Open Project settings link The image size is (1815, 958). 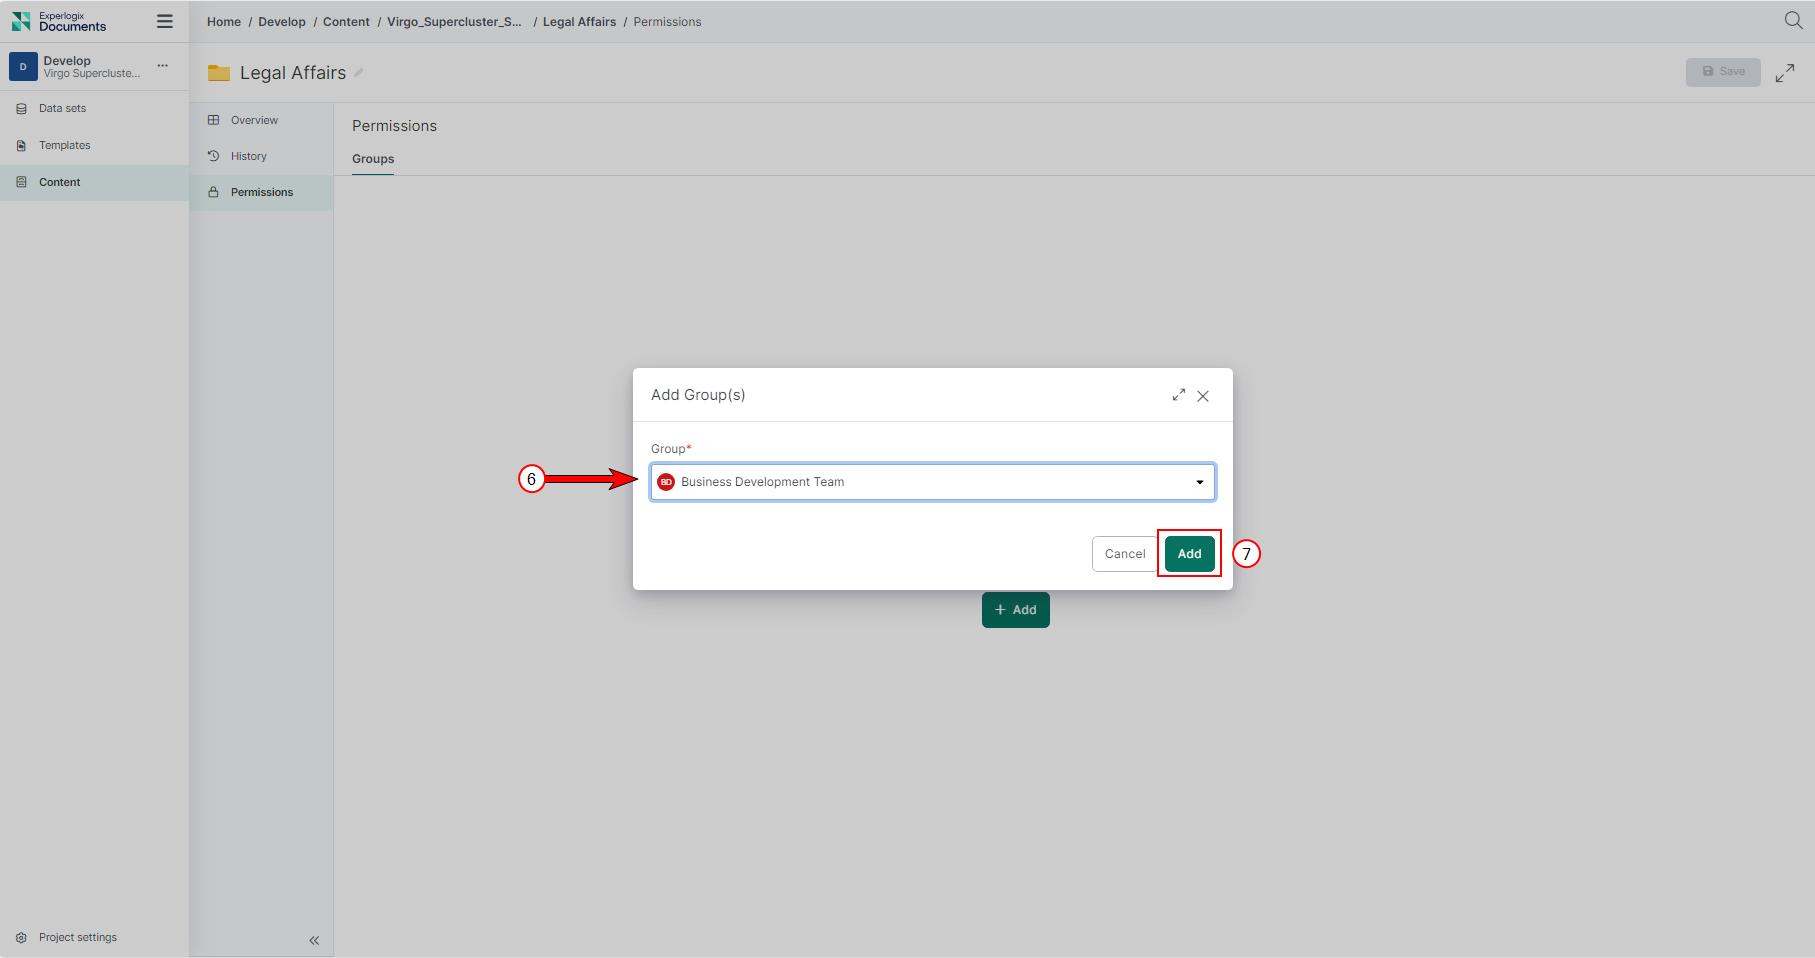[x=78, y=937]
